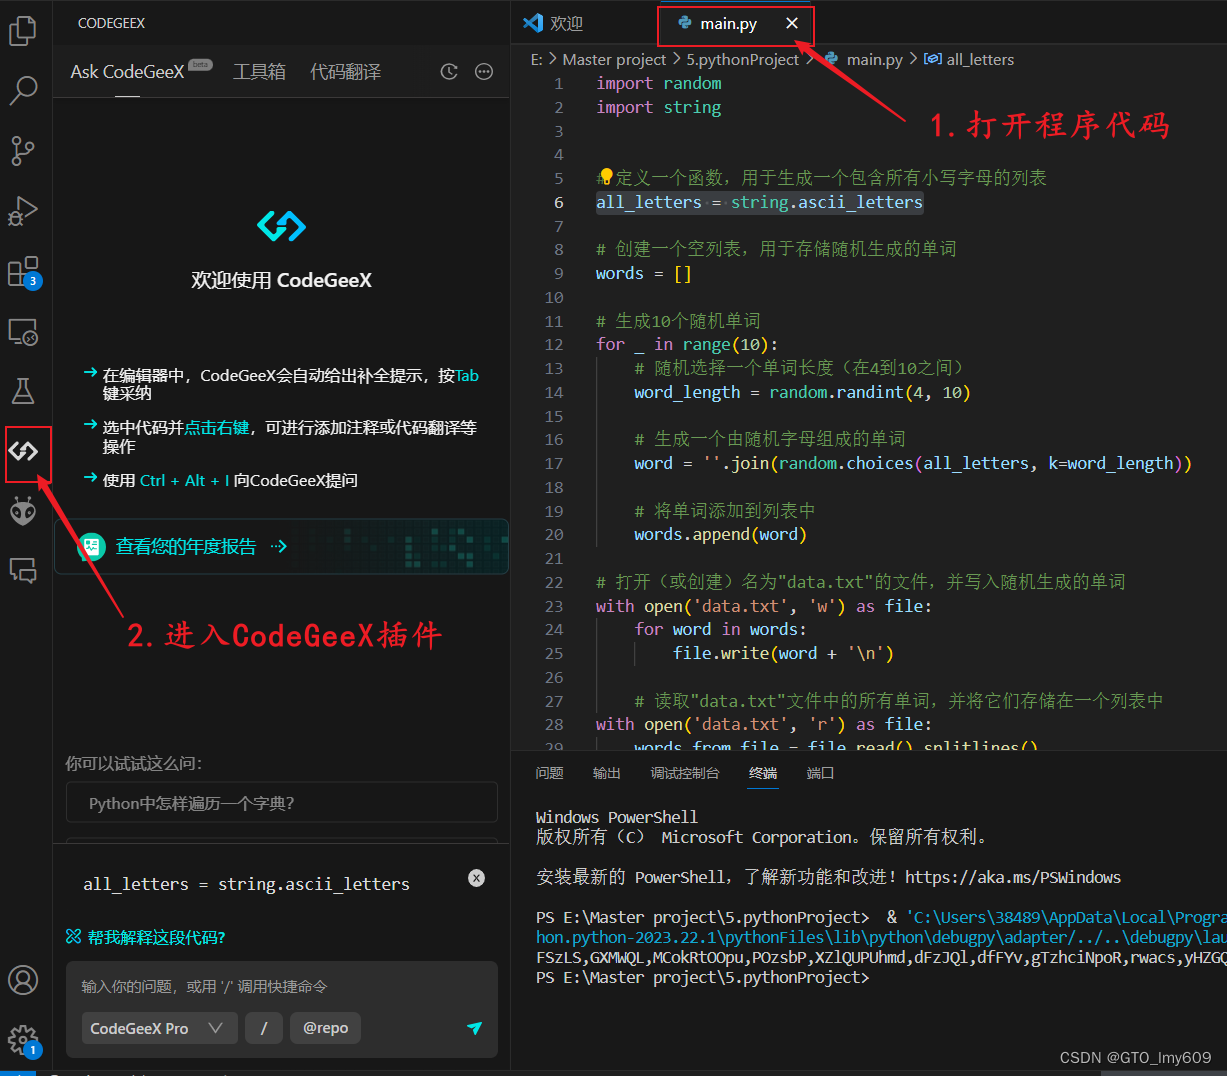This screenshot has width=1227, height=1076.
Task: Open the Manage settings gear
Action: click(x=22, y=1040)
